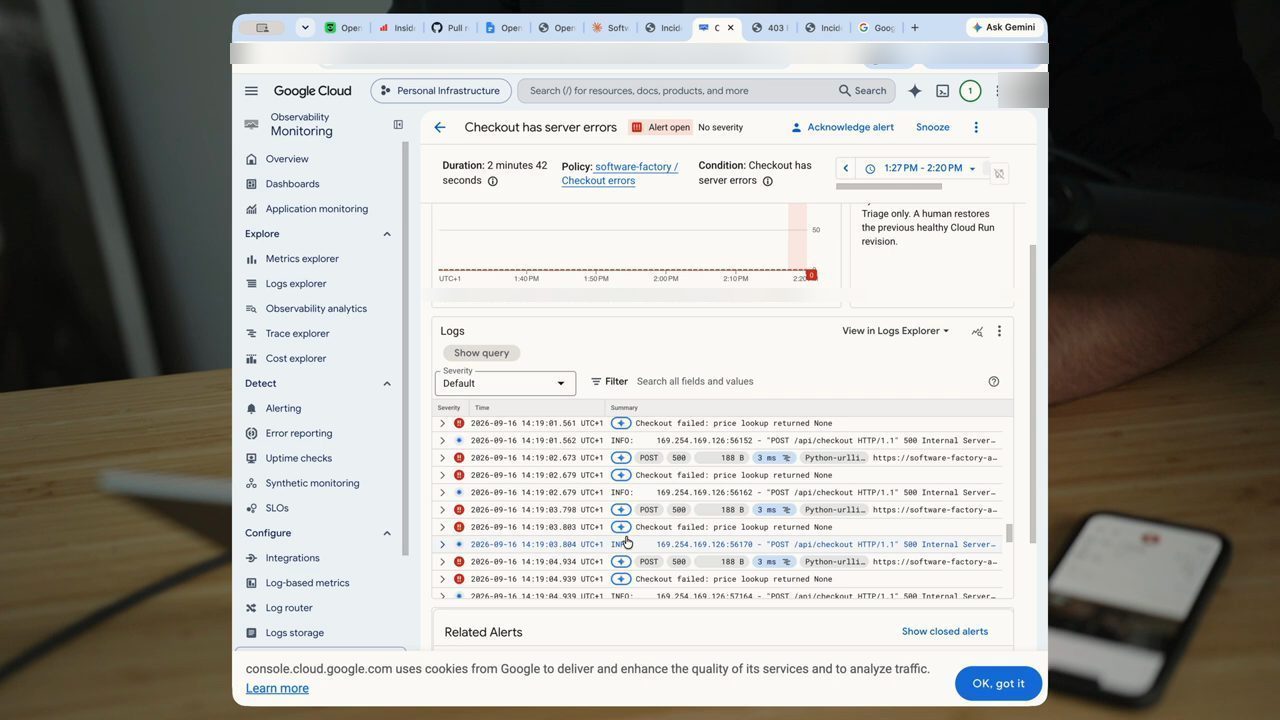
Task: Open the browser tab search chevron
Action: (x=305, y=28)
